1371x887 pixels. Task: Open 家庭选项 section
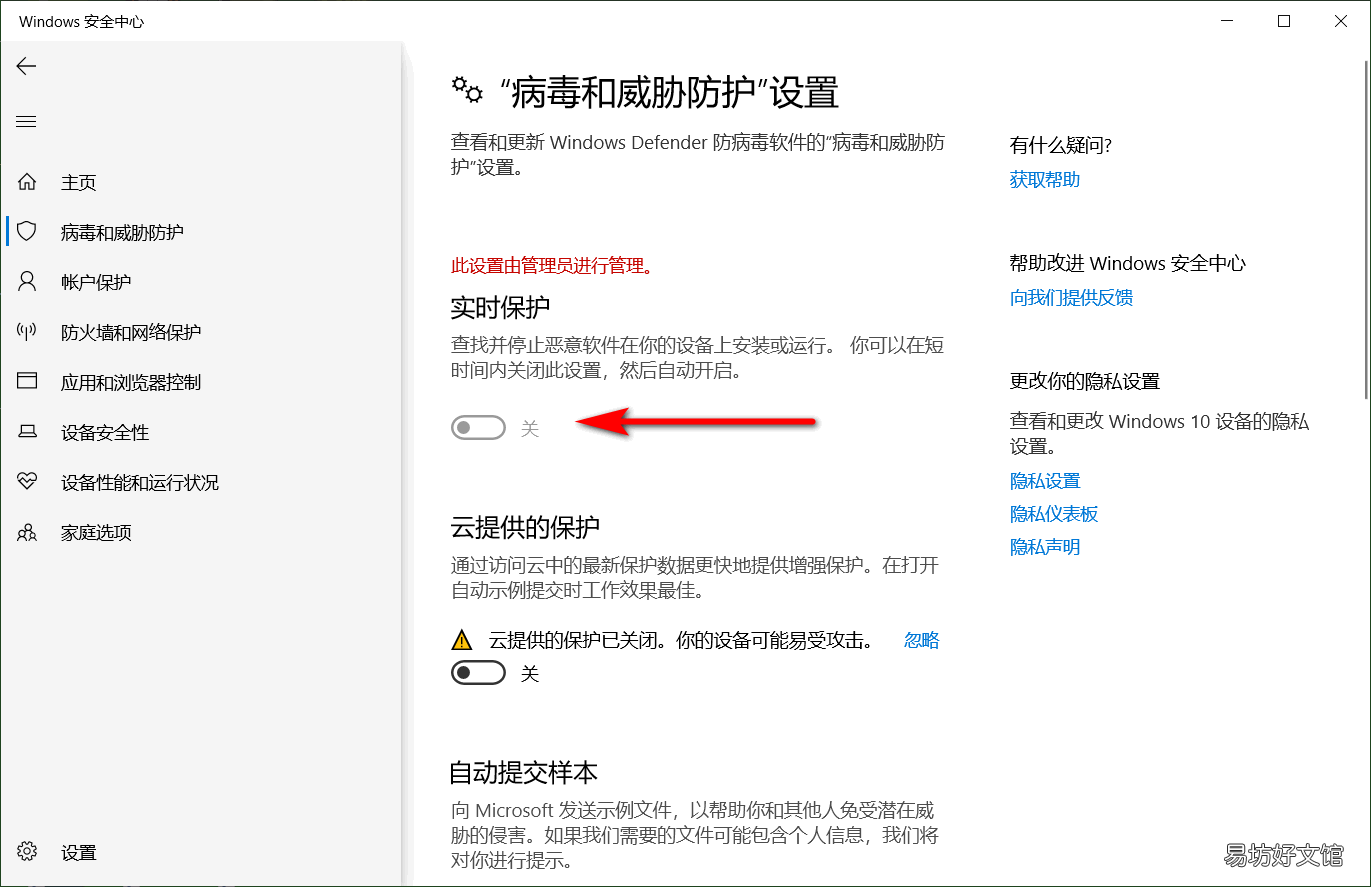(x=96, y=532)
